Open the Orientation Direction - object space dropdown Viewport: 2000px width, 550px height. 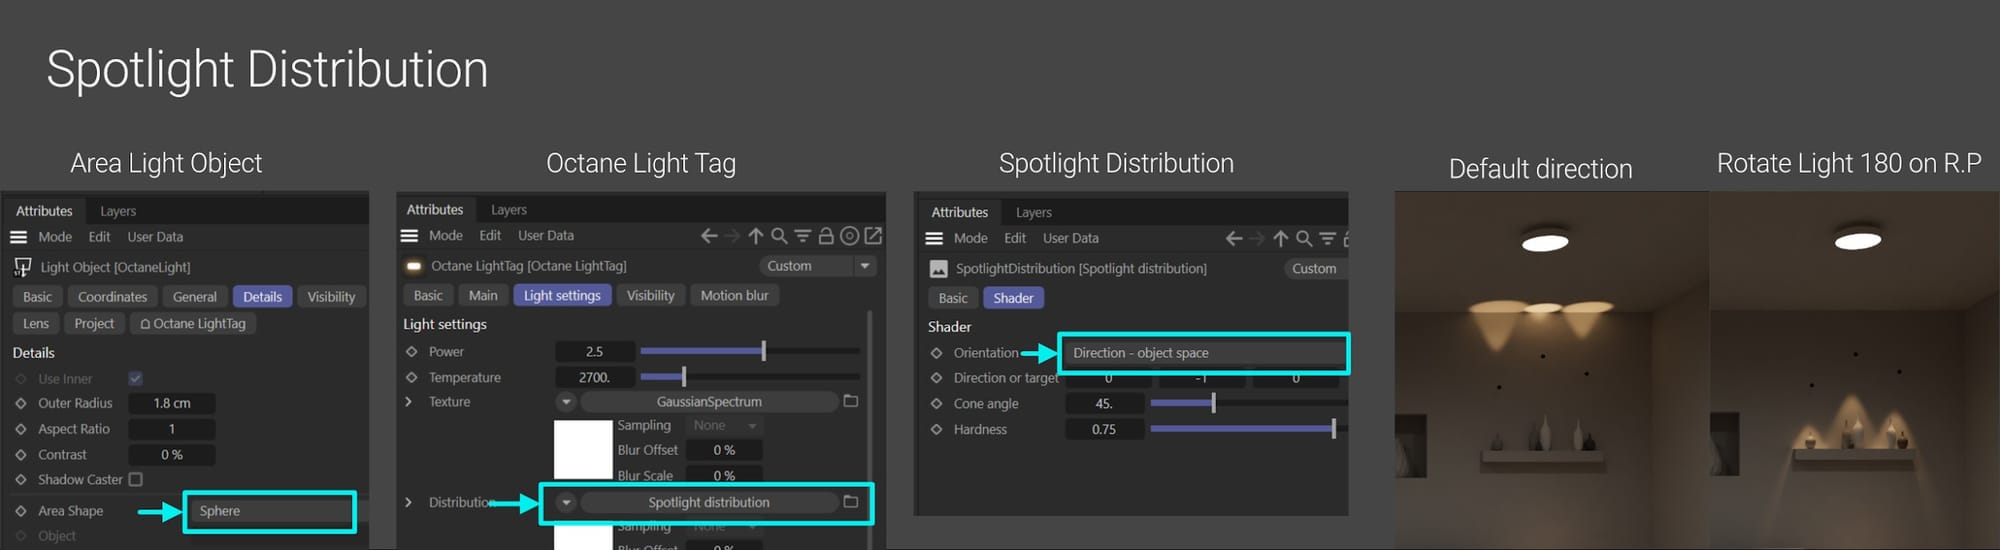(1203, 353)
